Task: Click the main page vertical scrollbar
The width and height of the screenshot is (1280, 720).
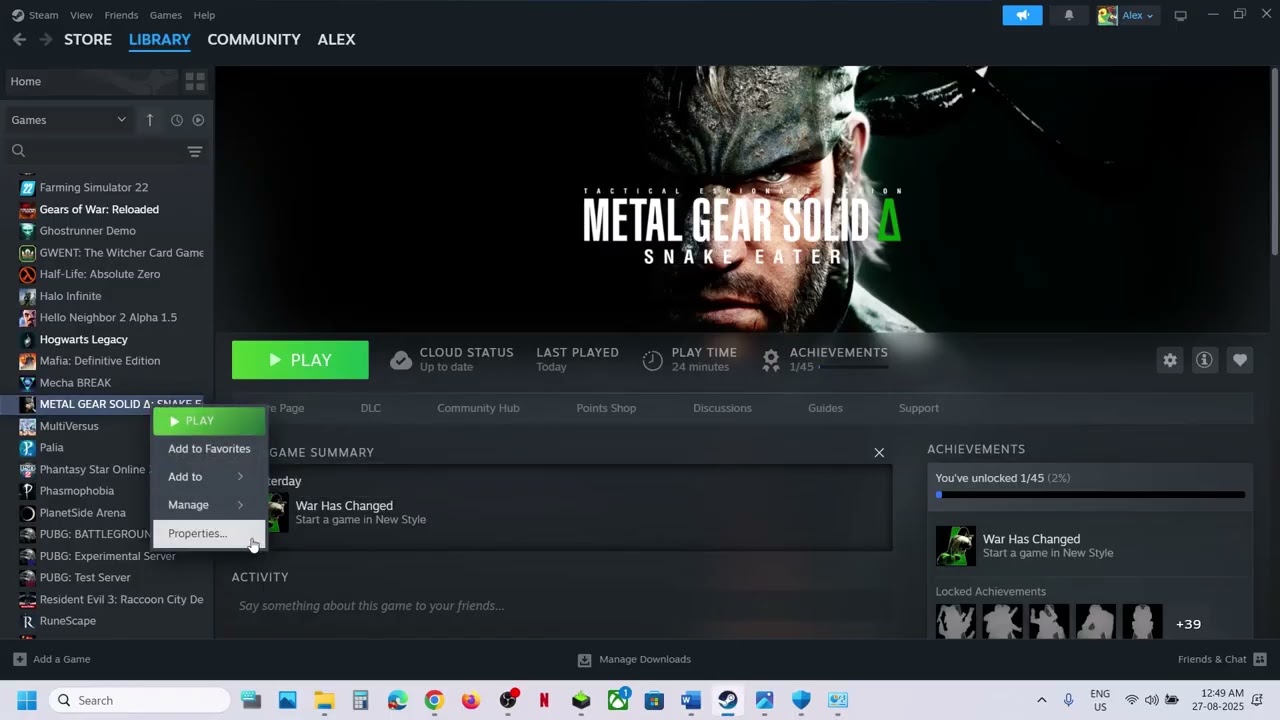Action: coord(1274,160)
